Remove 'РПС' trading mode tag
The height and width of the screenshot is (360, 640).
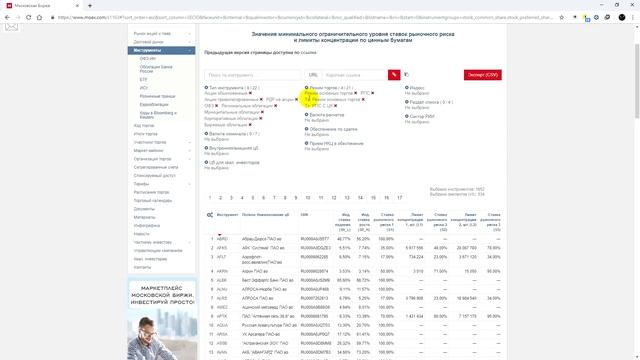tap(373, 93)
